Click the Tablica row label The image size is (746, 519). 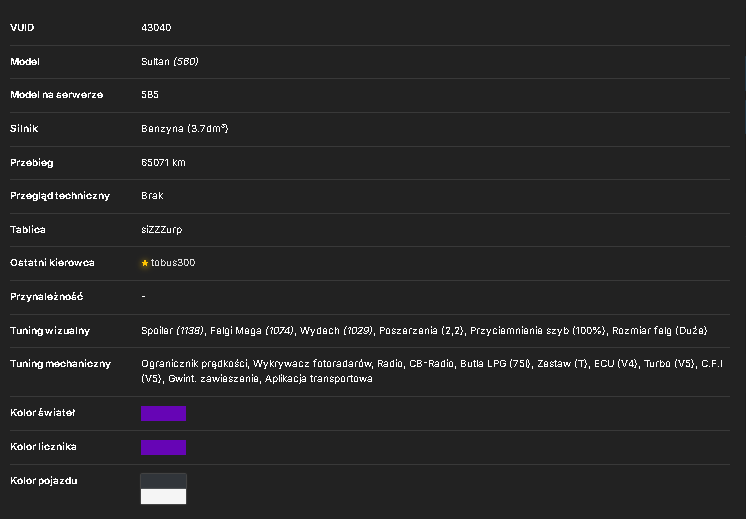click(x=28, y=229)
